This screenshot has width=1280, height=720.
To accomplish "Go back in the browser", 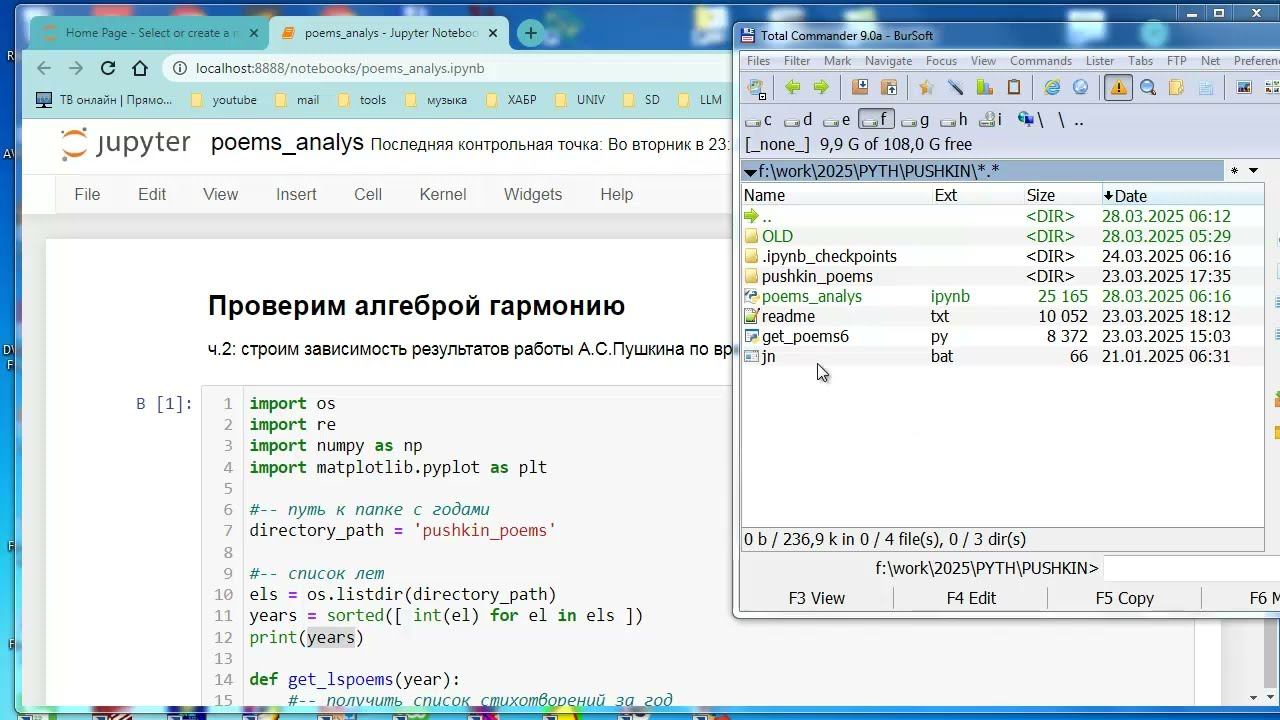I will 43,68.
